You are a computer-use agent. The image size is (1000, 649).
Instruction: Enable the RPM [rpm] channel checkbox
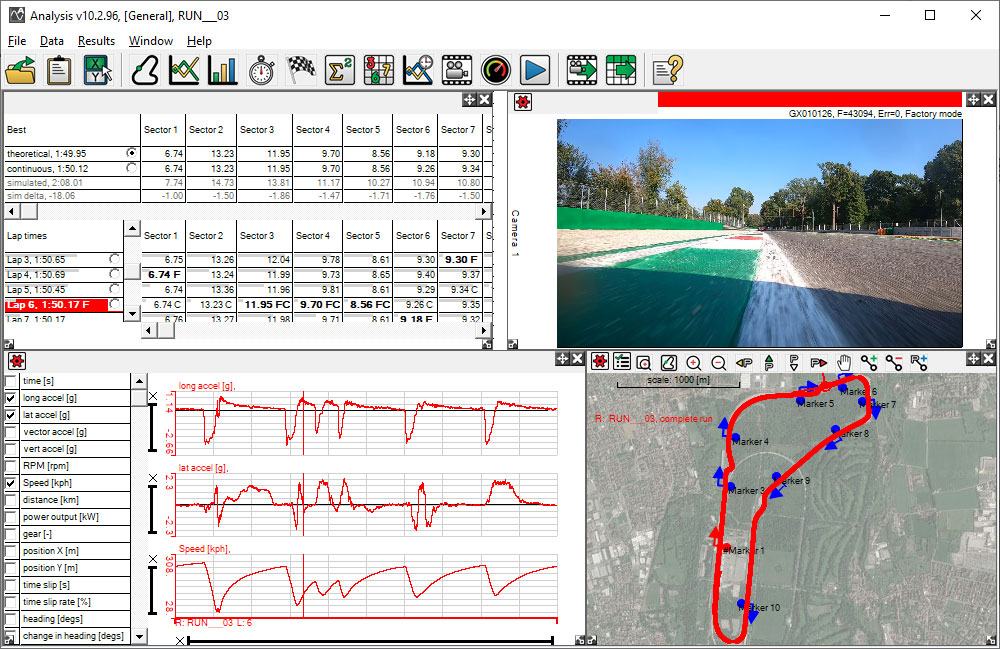pyautogui.click(x=11, y=466)
